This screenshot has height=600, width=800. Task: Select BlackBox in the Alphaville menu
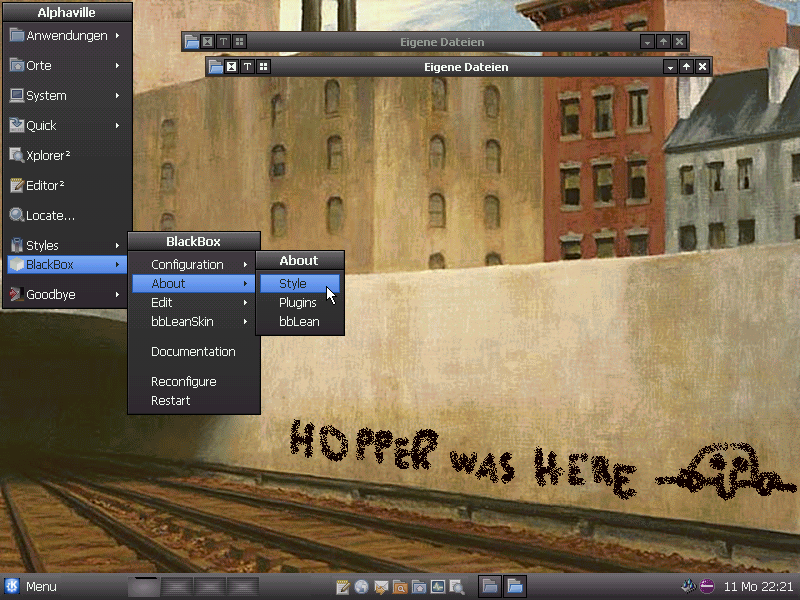[67, 264]
